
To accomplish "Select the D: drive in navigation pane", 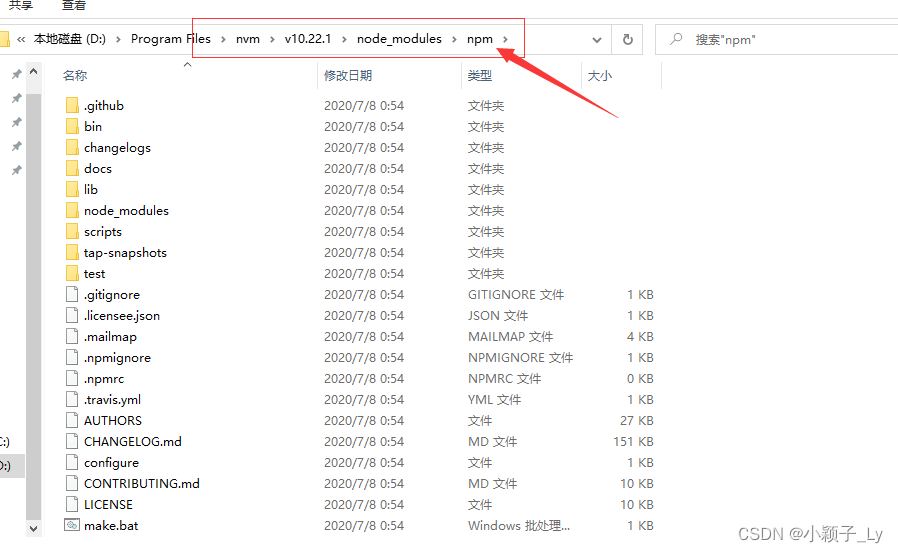I will point(11,466).
